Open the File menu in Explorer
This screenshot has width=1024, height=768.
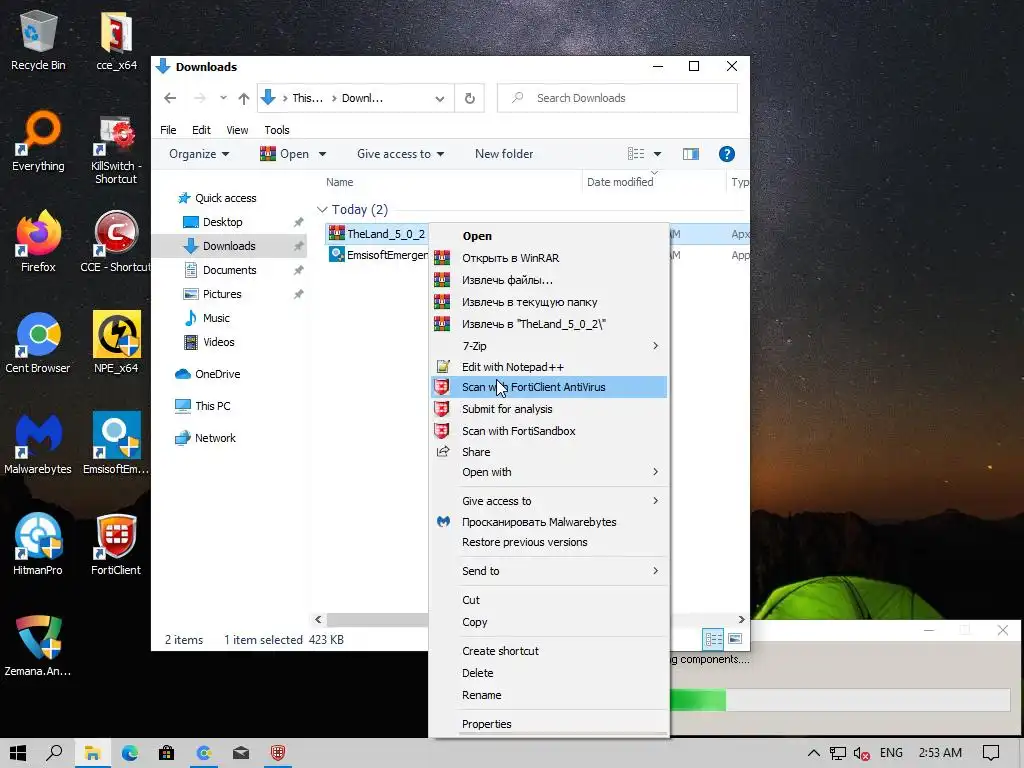[x=168, y=130]
